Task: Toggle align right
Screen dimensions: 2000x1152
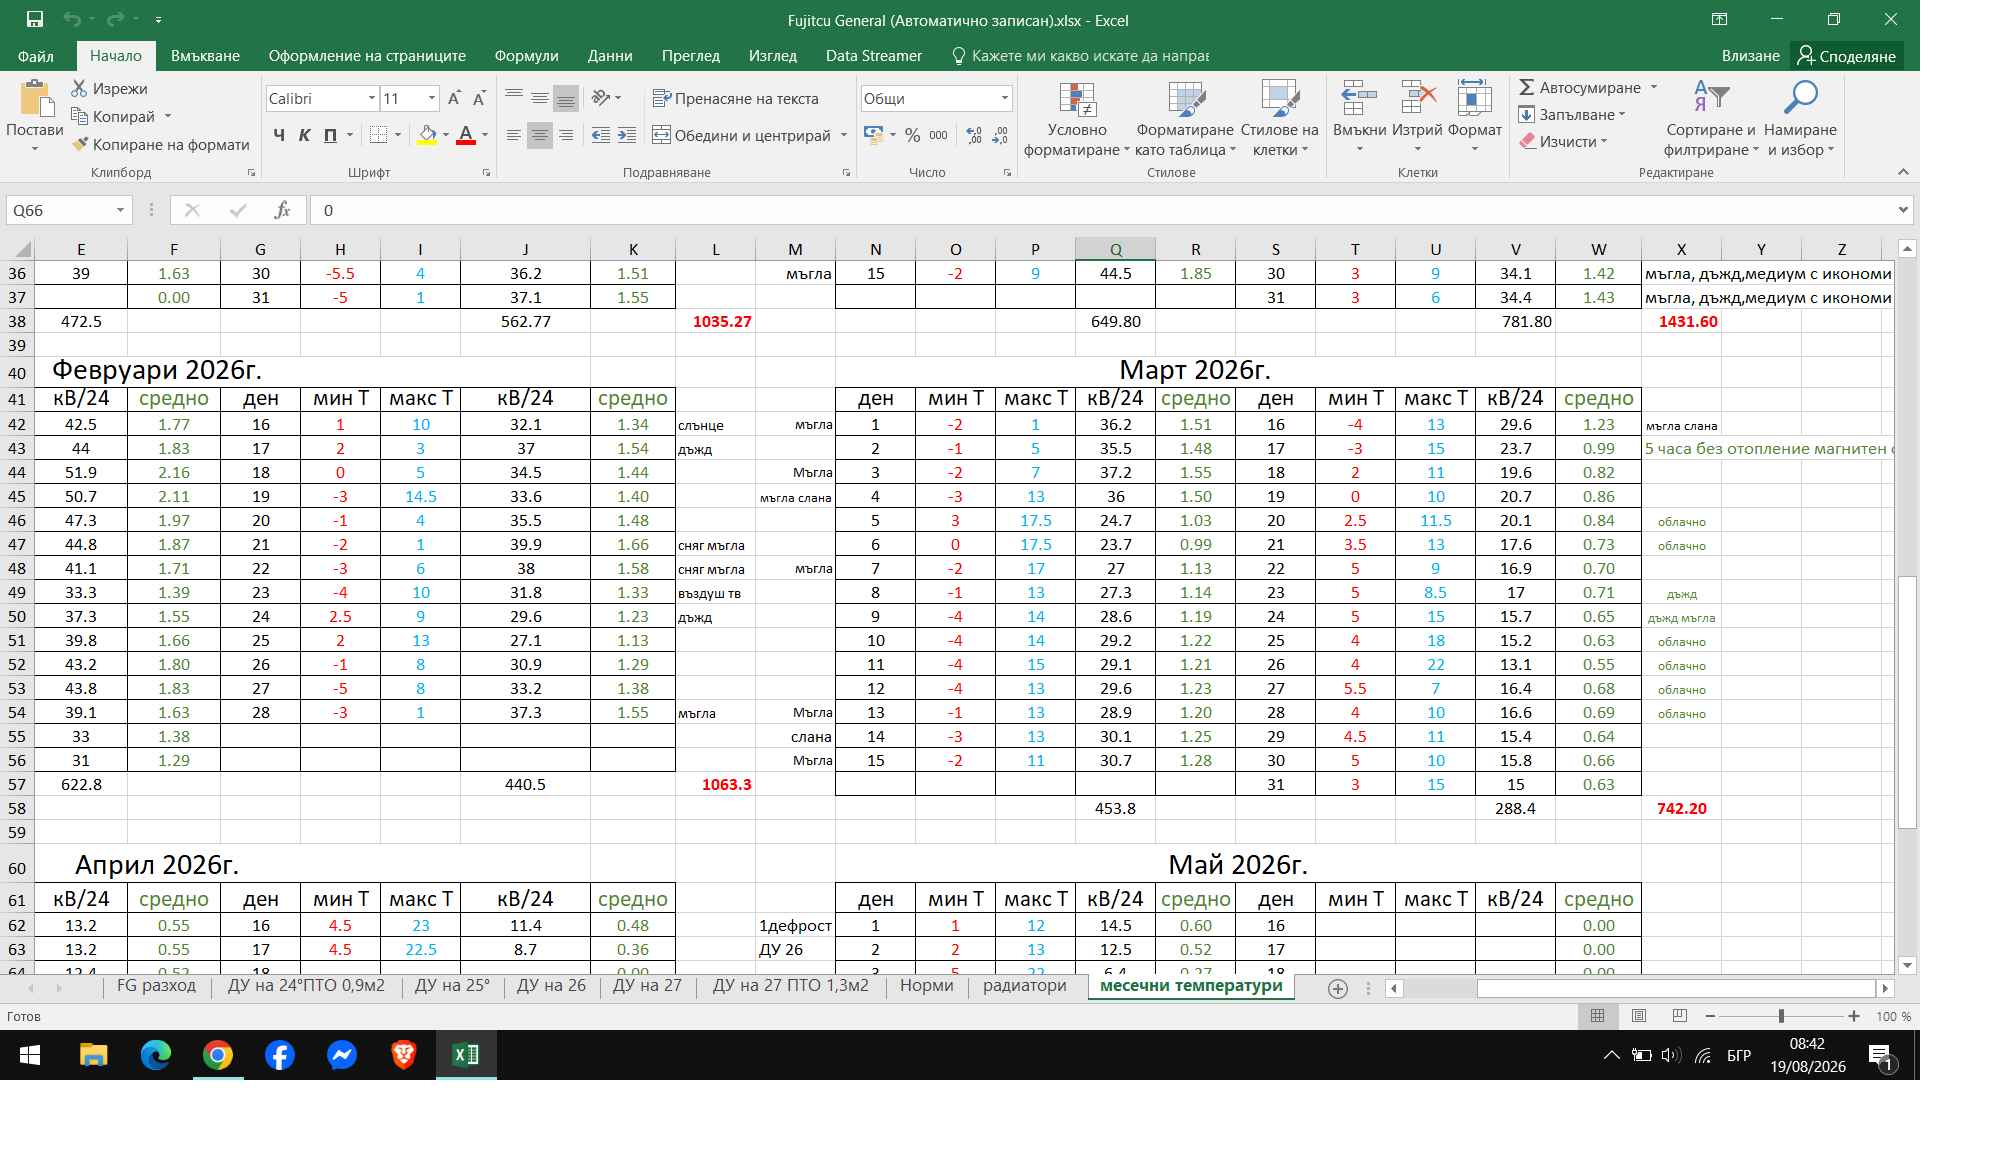Action: click(566, 135)
